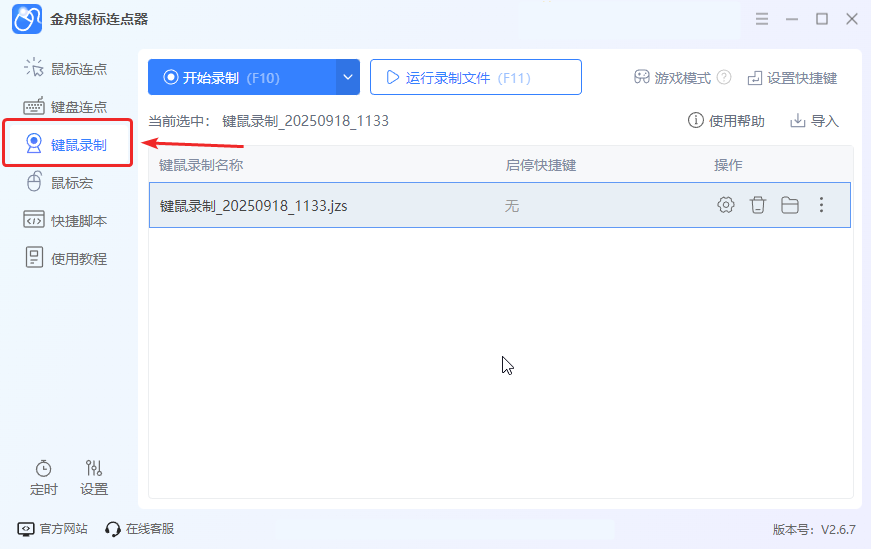Maximize the application window
The width and height of the screenshot is (871, 549).
point(822,19)
